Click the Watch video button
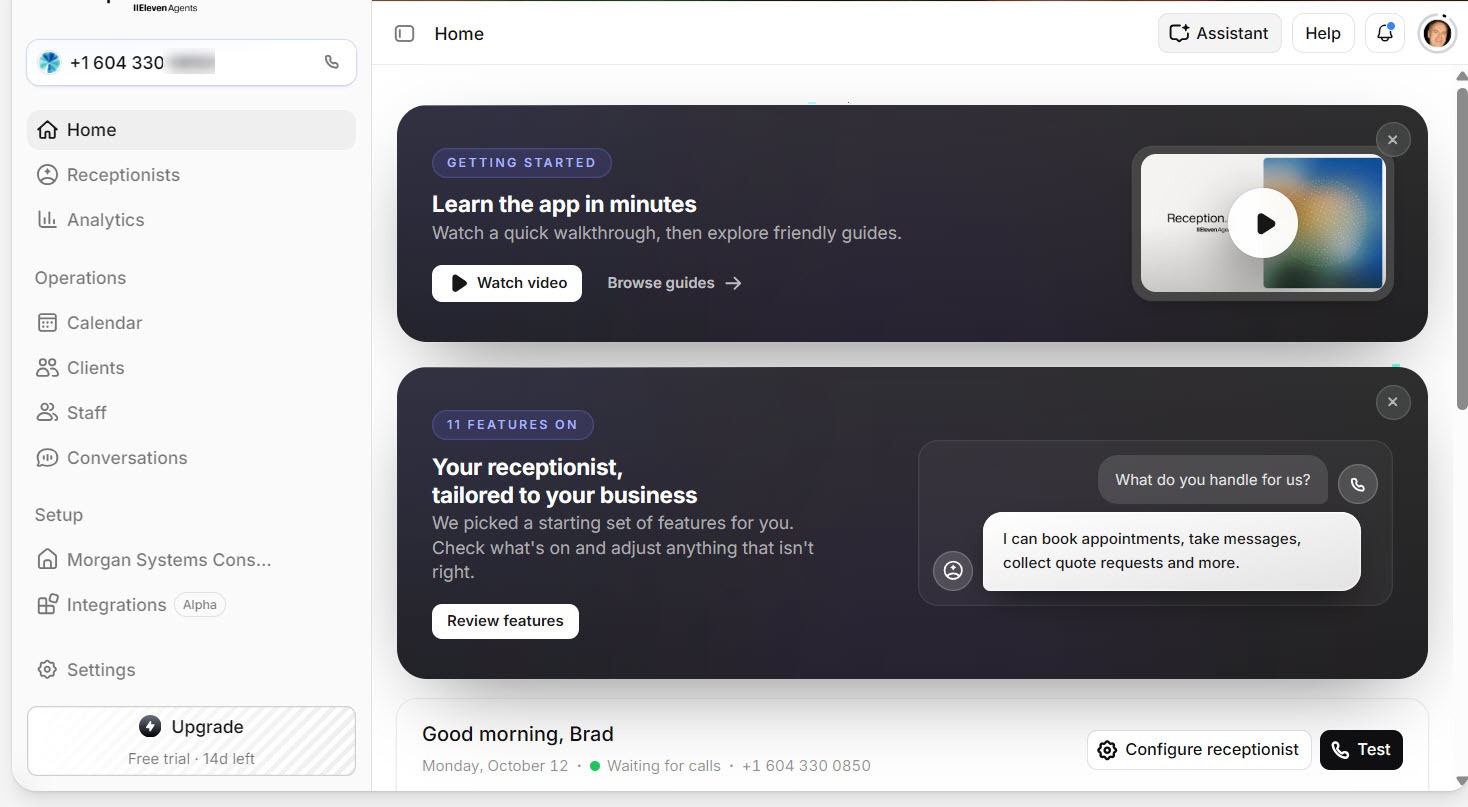This screenshot has width=1468, height=807. tap(507, 283)
